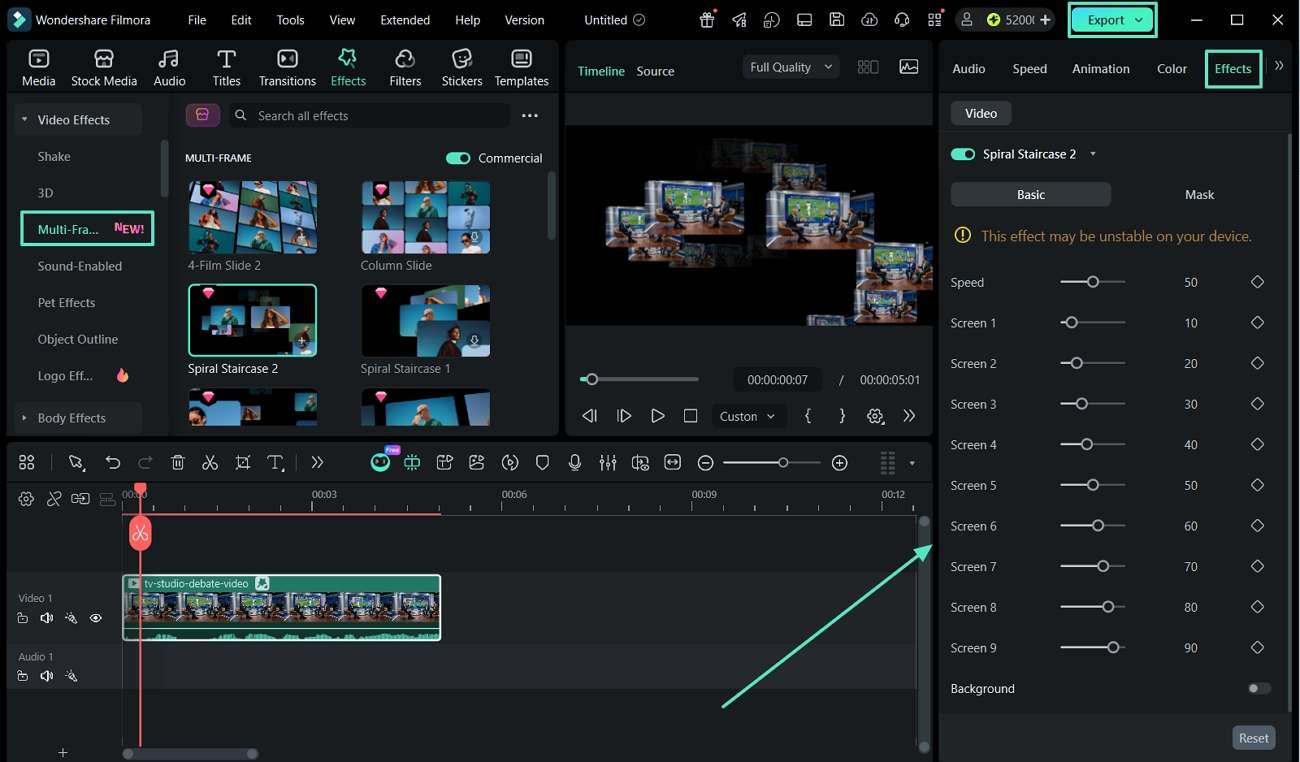
Task: Open the Filters panel
Action: [405, 68]
